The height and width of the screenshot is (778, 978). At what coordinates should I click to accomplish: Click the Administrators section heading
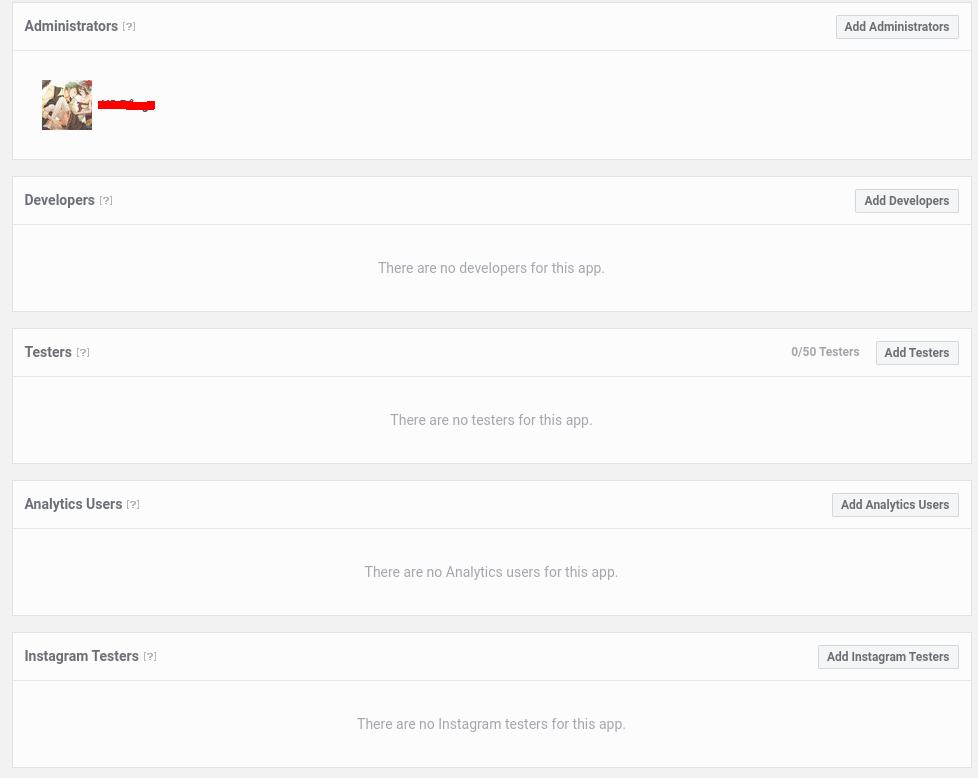(x=71, y=26)
